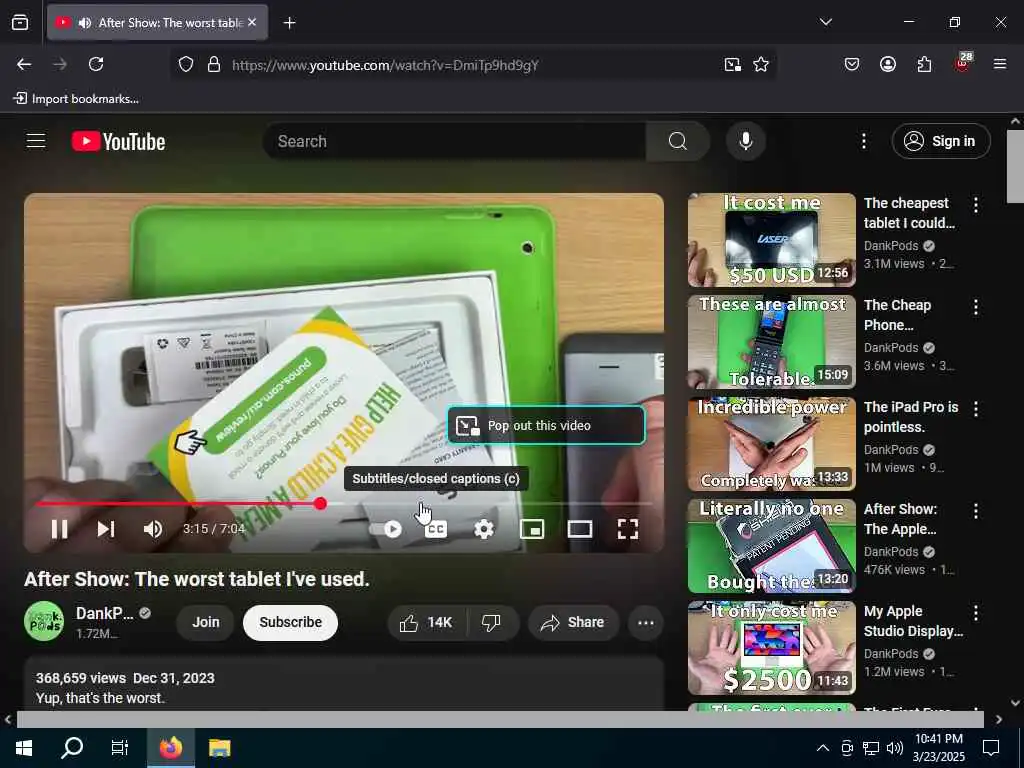
Task: Click the red video progress scrubber
Action: coord(320,504)
